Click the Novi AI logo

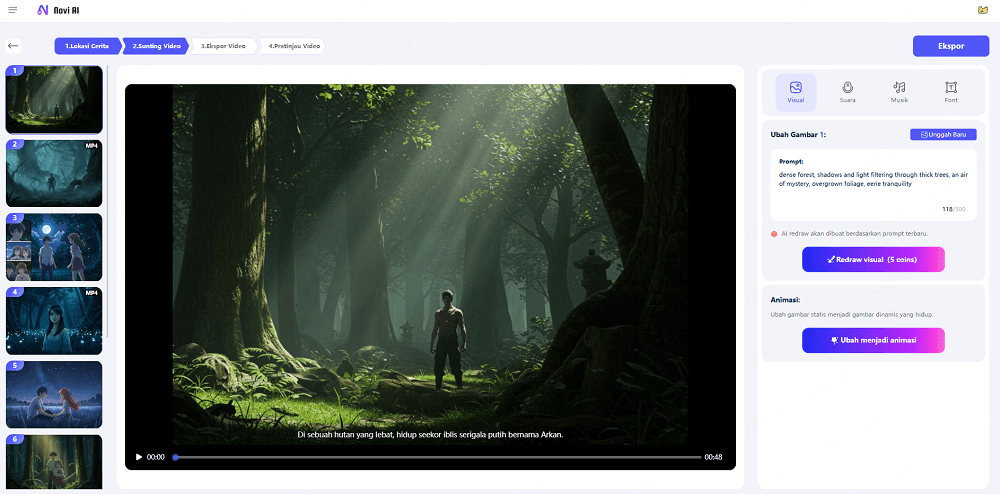tap(59, 10)
